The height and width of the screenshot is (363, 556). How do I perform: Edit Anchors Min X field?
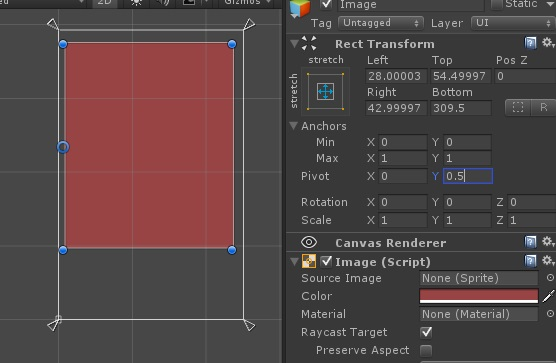(x=403, y=142)
